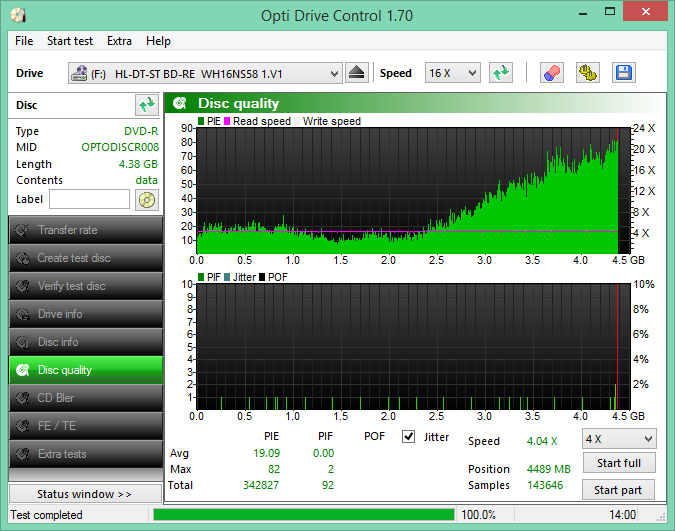Click the PIE total 342827
Viewport: 675px width, 531px height.
[261, 485]
